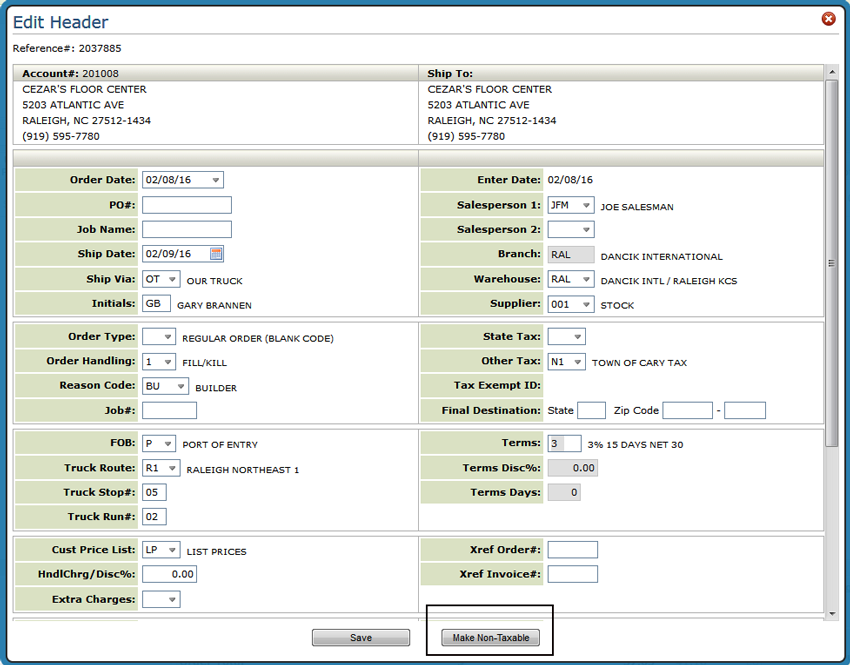The image size is (850, 665).
Task: Focus the Job Name text field
Action: click(186, 230)
